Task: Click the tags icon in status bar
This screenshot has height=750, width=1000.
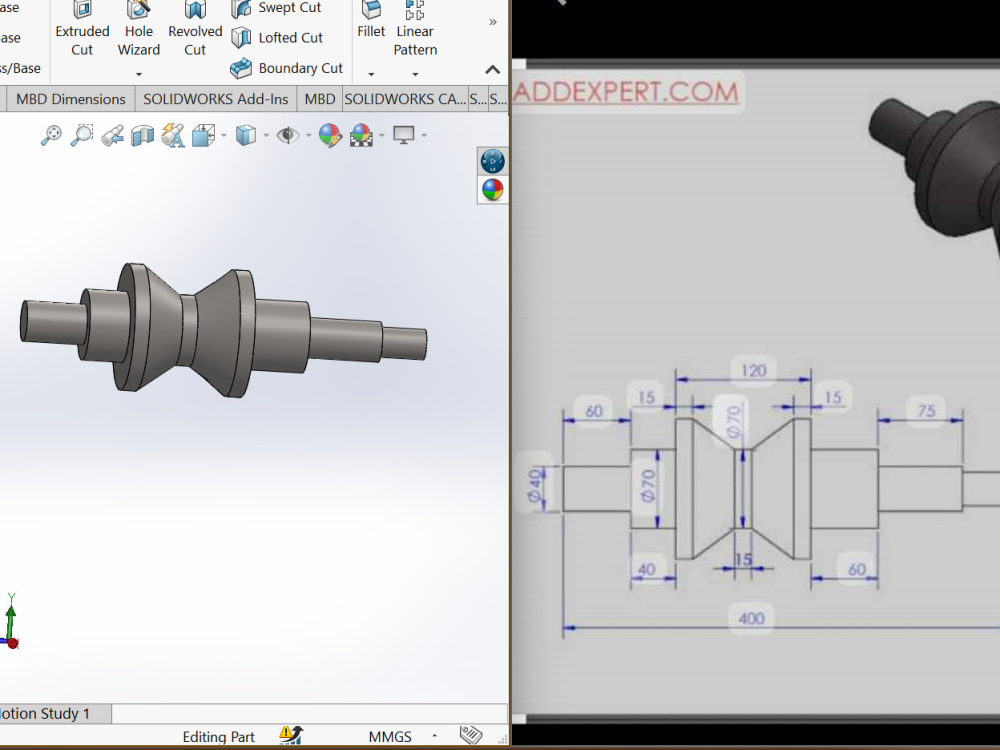Action: (471, 735)
